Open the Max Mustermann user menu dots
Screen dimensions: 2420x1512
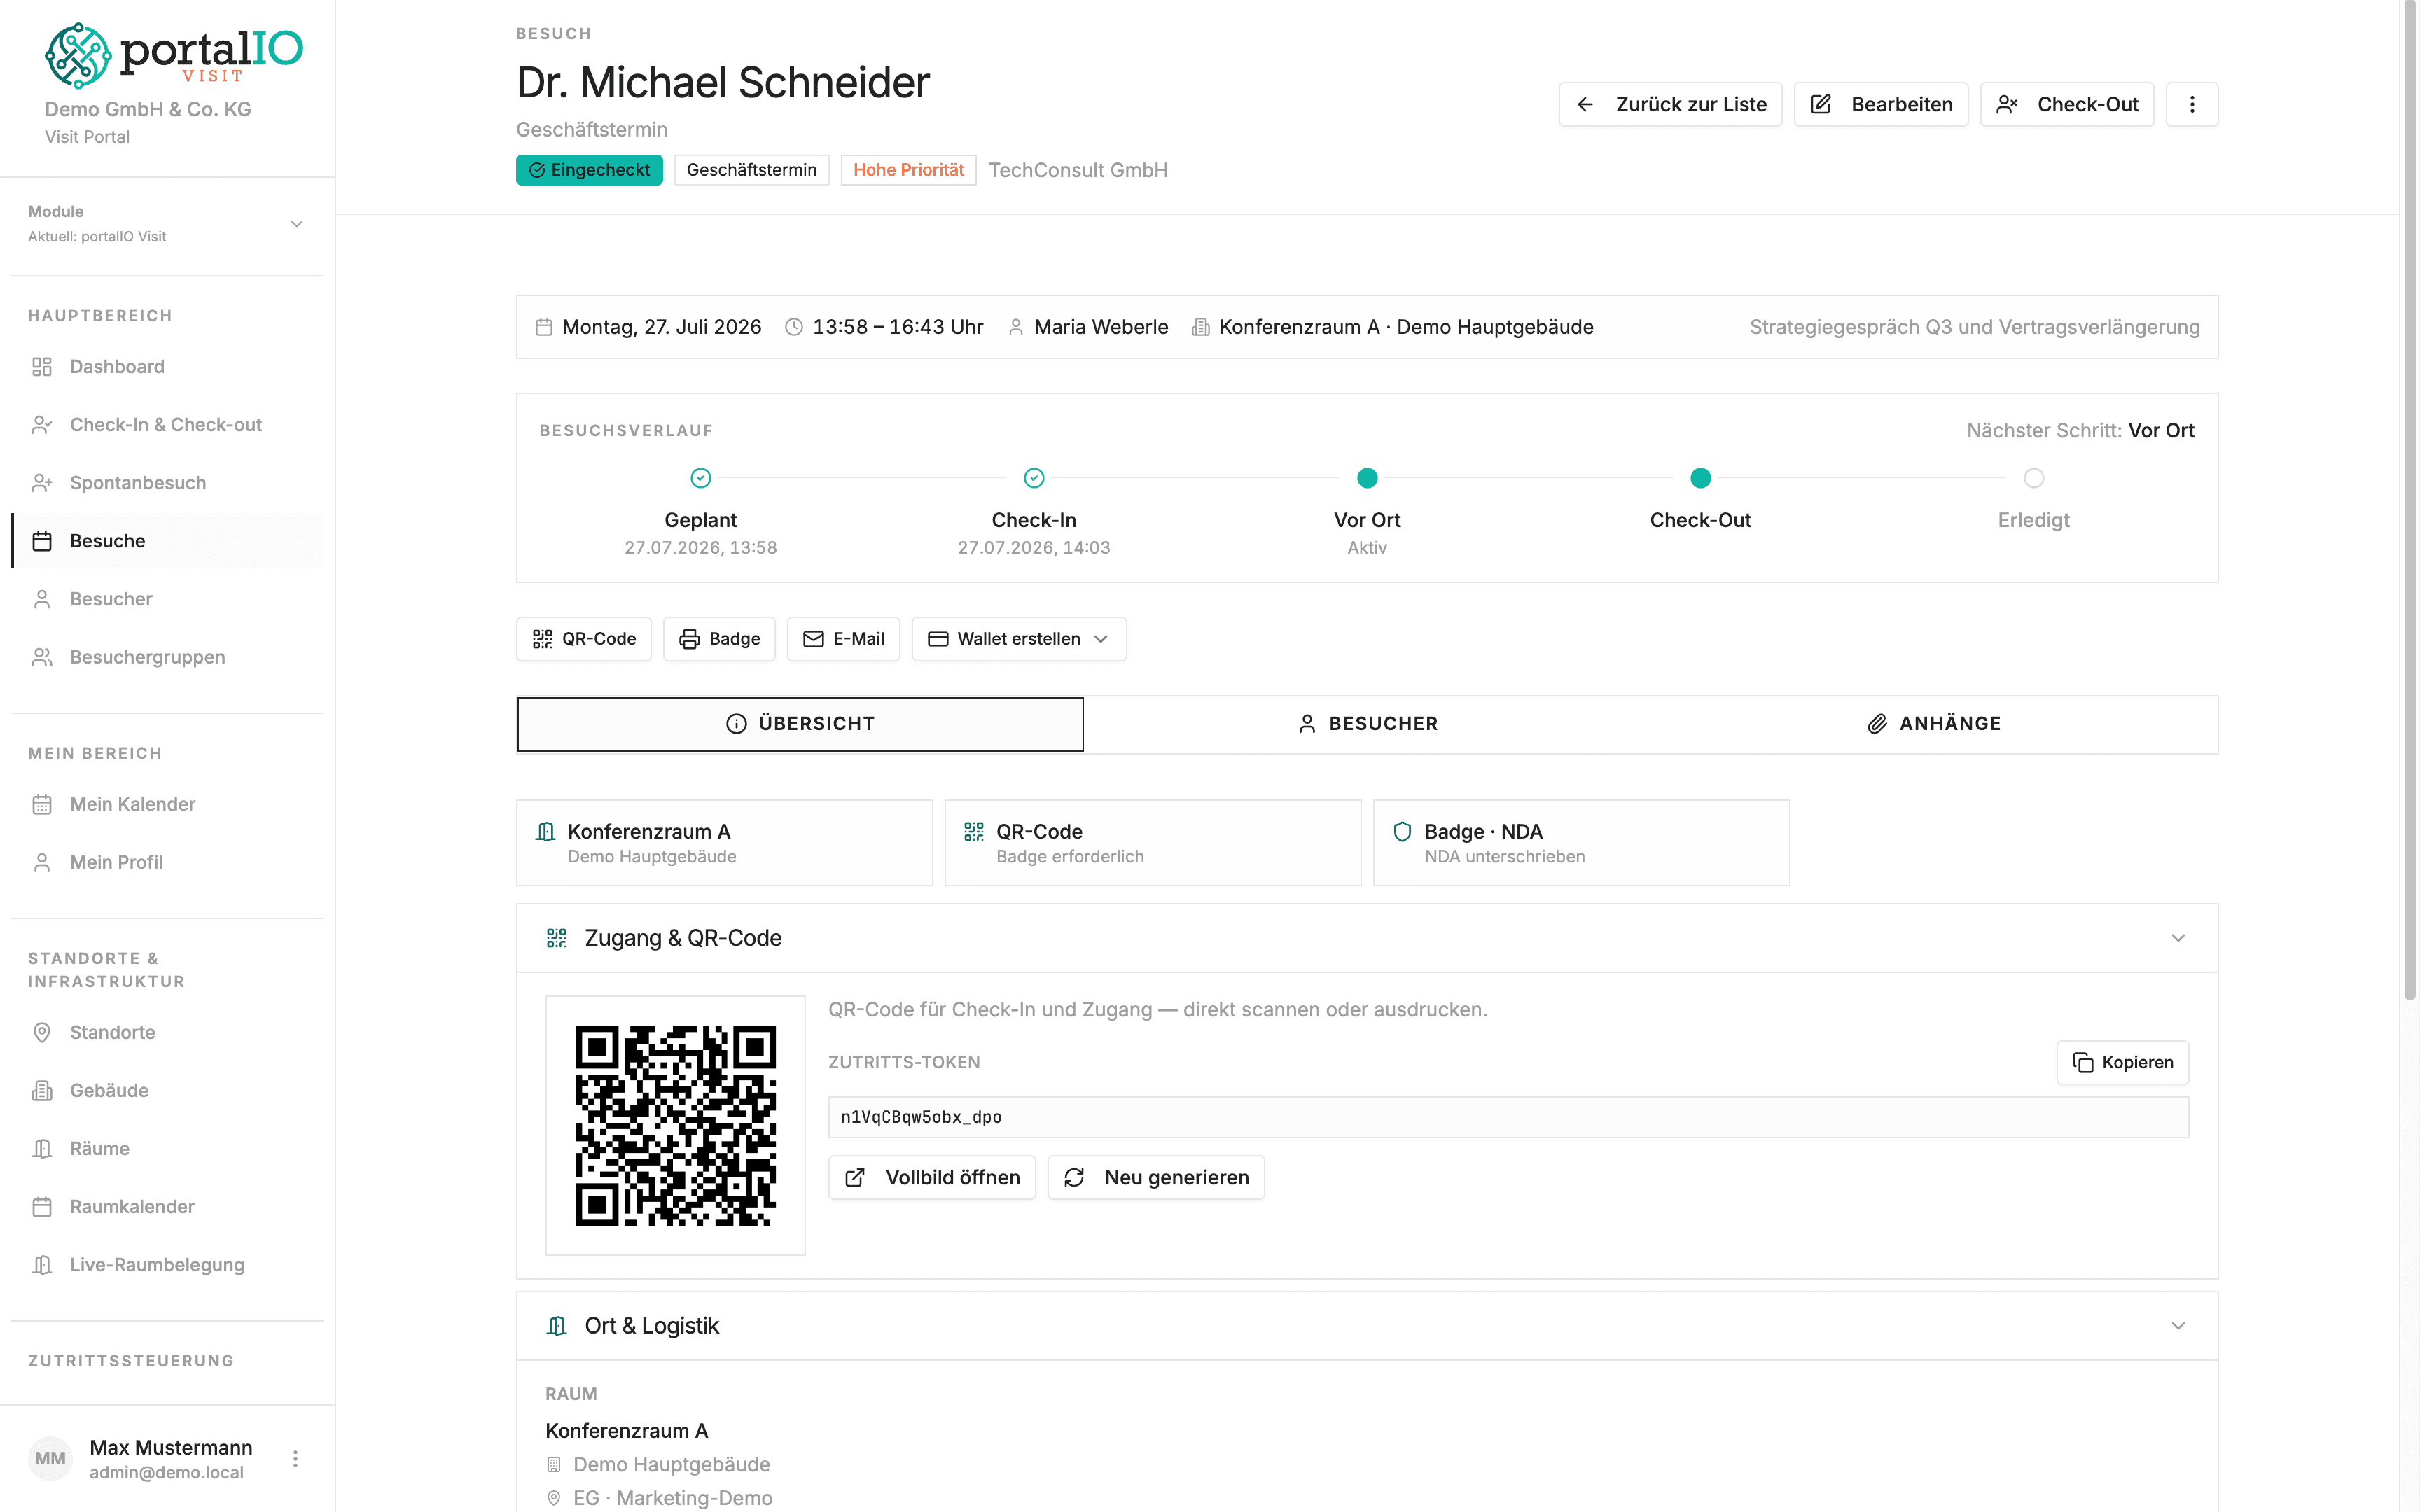pos(295,1459)
